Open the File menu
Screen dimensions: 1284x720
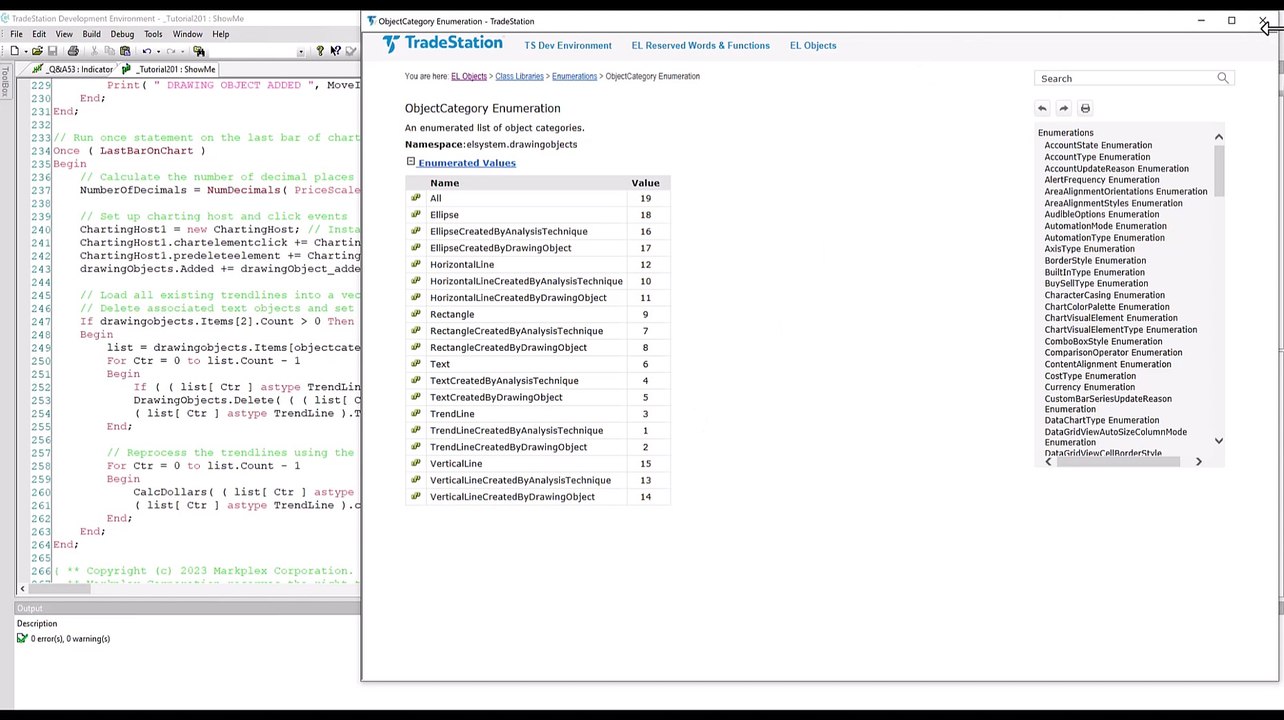[x=17, y=34]
